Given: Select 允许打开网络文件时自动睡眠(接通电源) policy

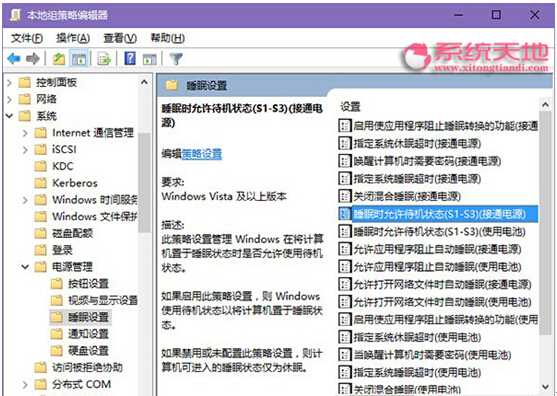Looking at the screenshot, I should 442,284.
